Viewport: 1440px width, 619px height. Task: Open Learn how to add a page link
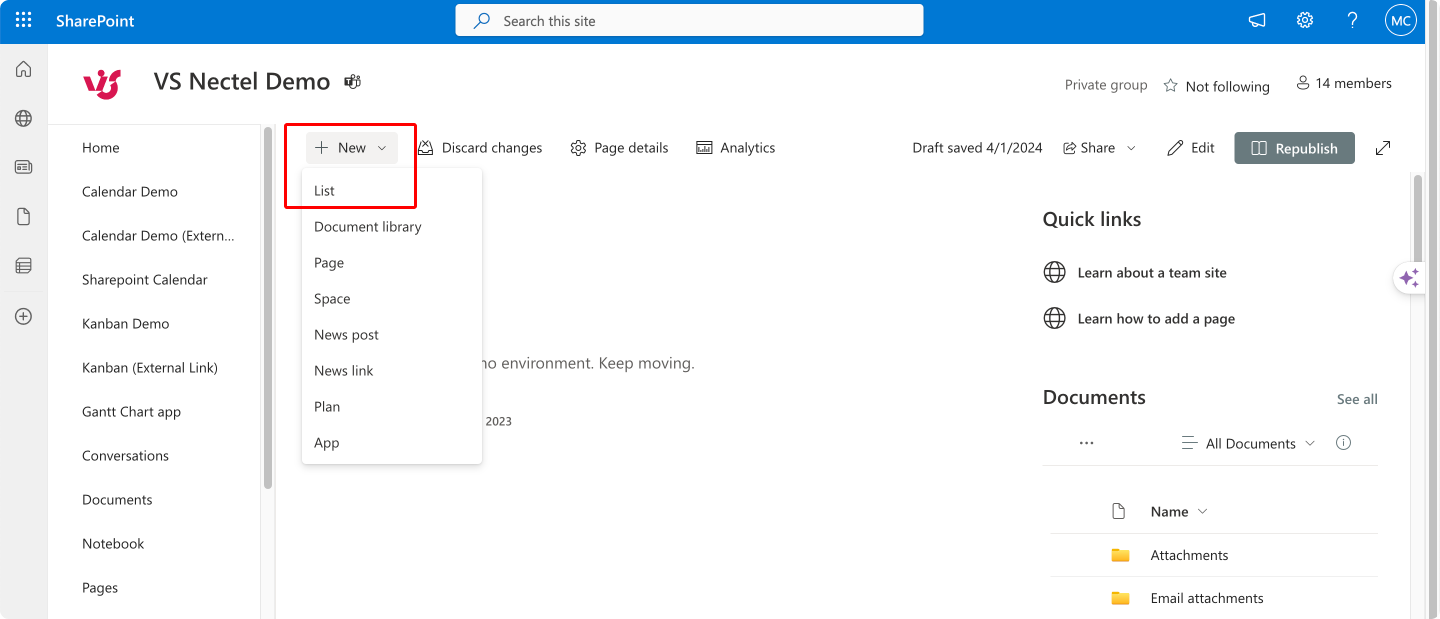point(1156,318)
